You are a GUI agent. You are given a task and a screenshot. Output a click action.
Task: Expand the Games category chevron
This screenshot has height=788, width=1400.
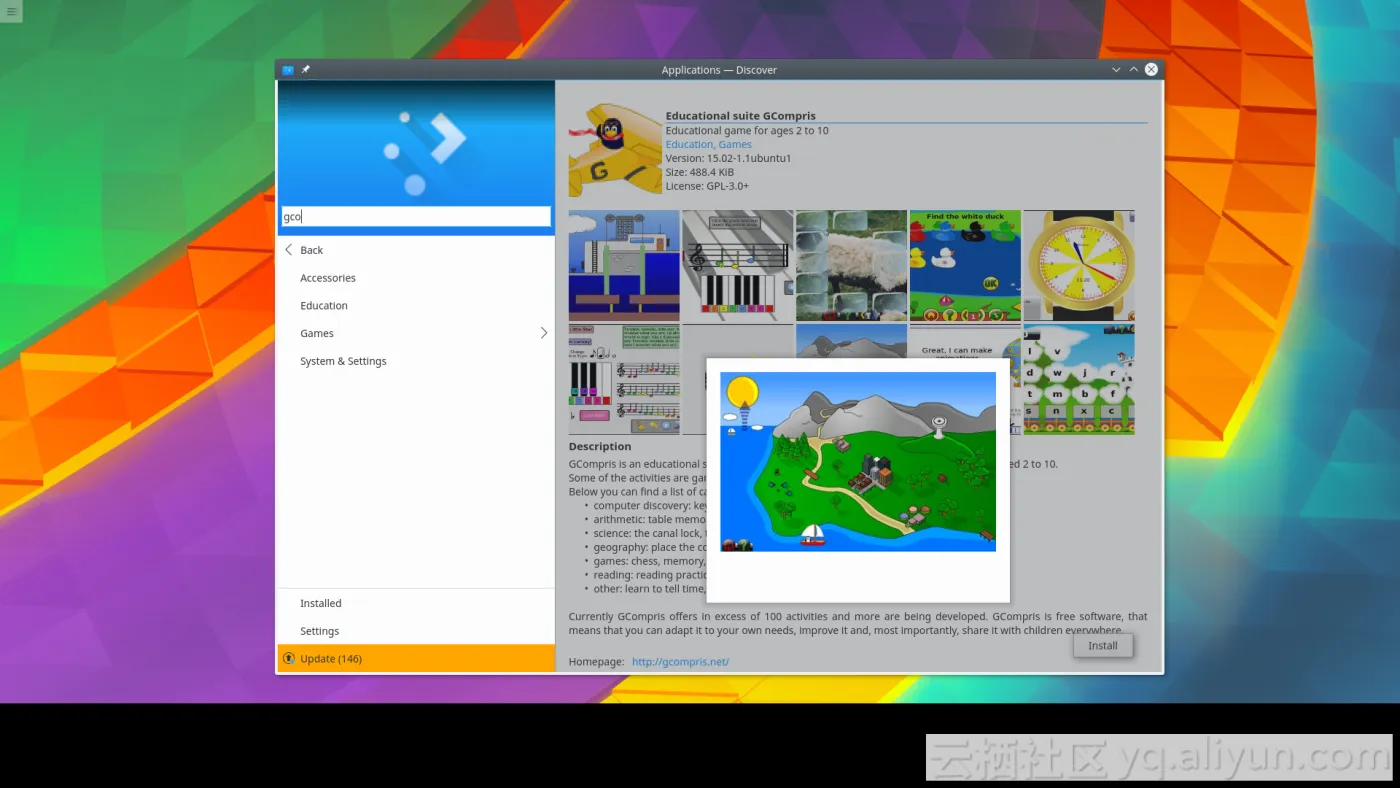pos(544,333)
